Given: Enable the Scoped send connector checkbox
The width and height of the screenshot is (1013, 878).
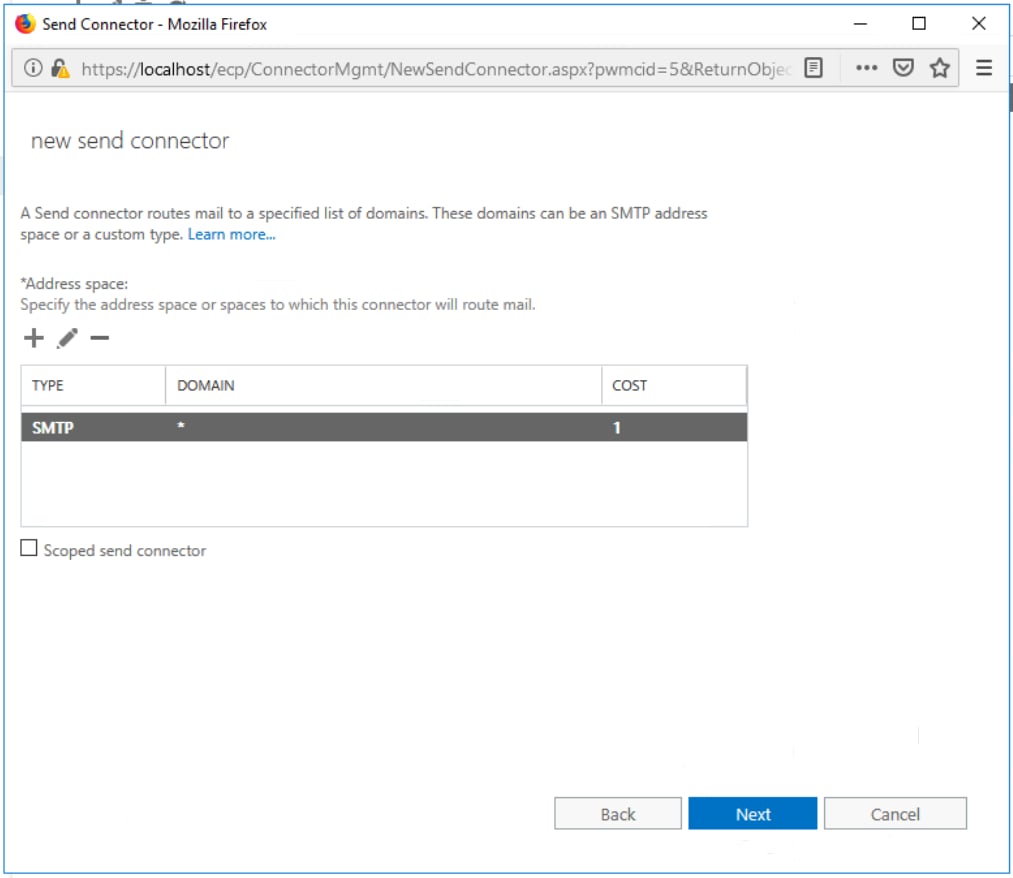Looking at the screenshot, I should (x=29, y=548).
